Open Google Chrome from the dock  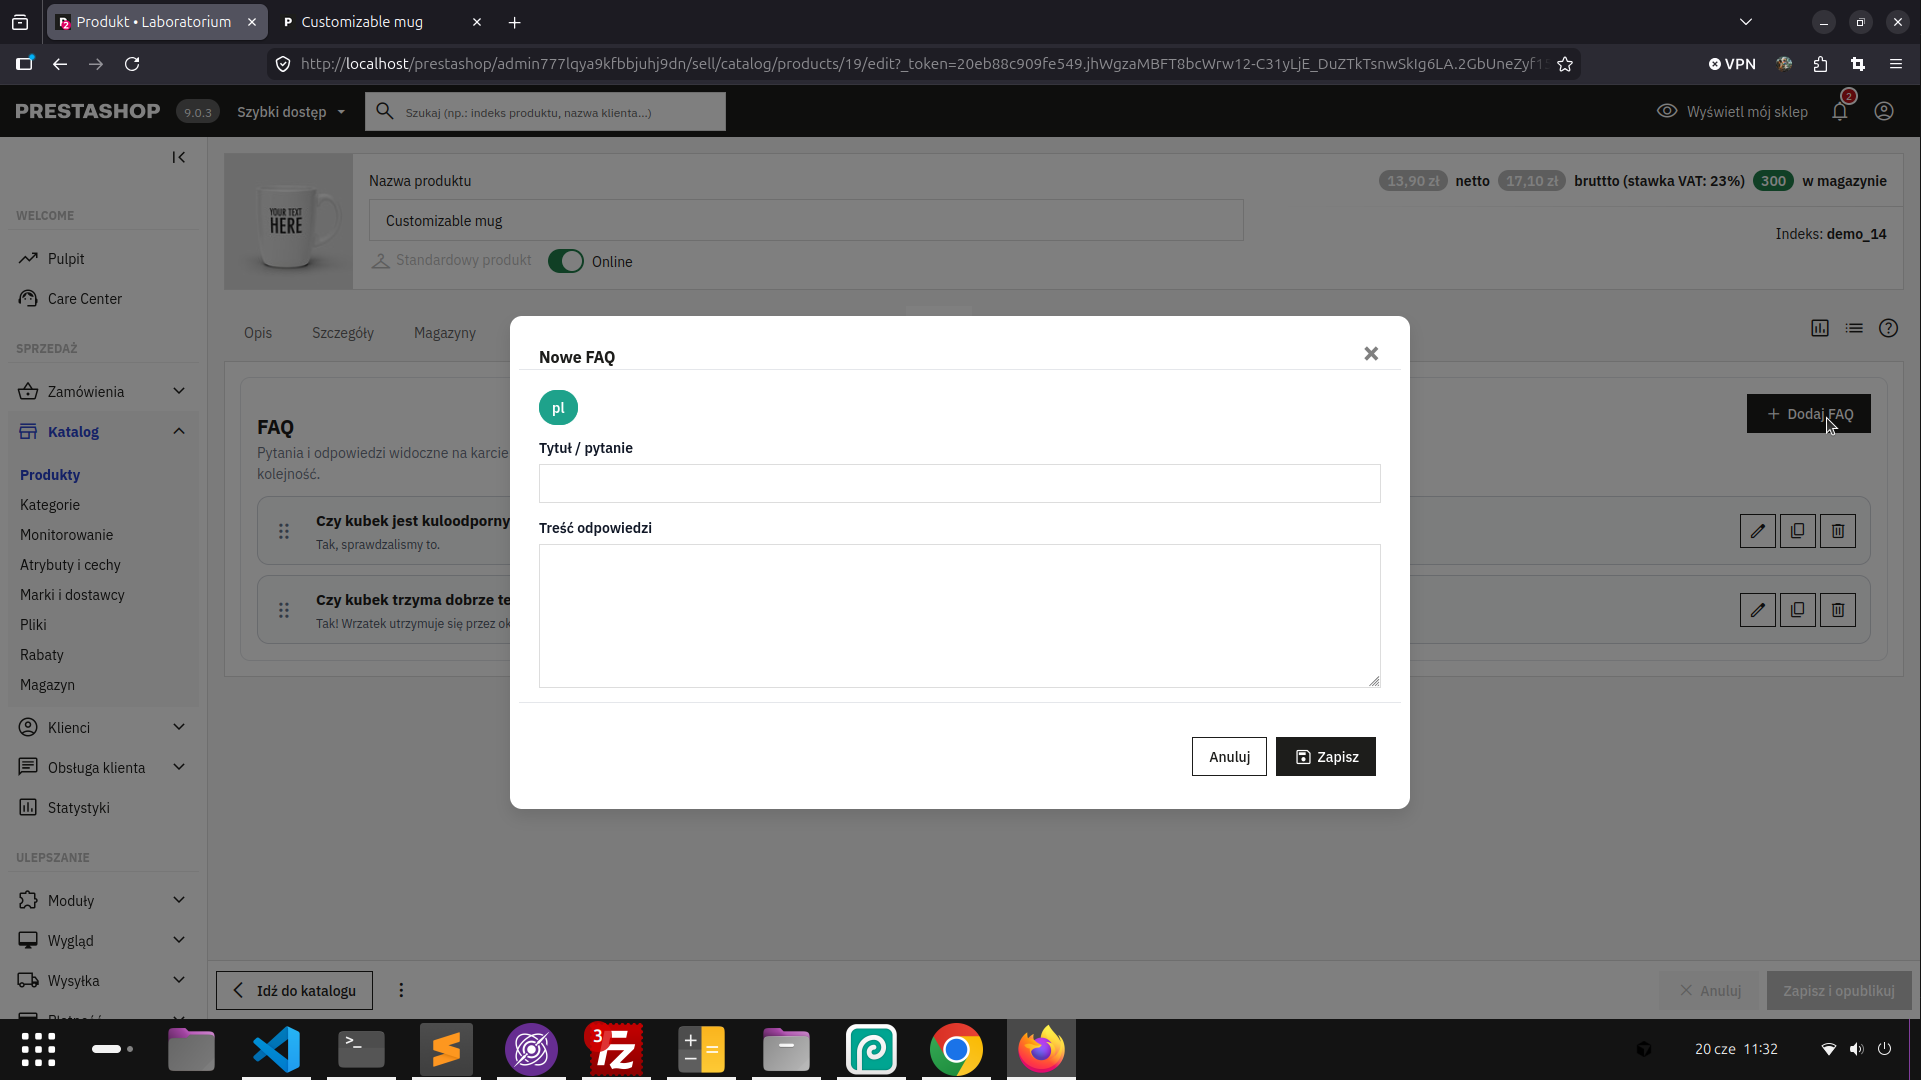(956, 1050)
